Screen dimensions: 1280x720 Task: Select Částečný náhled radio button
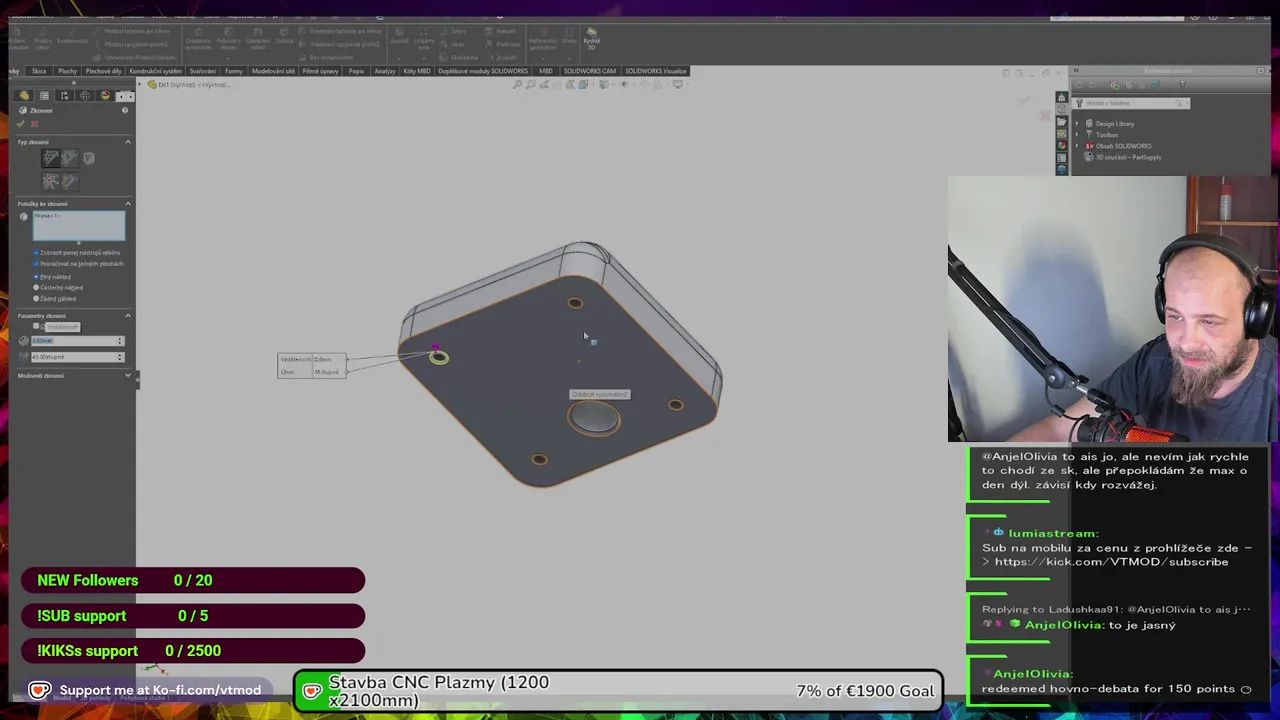point(36,288)
